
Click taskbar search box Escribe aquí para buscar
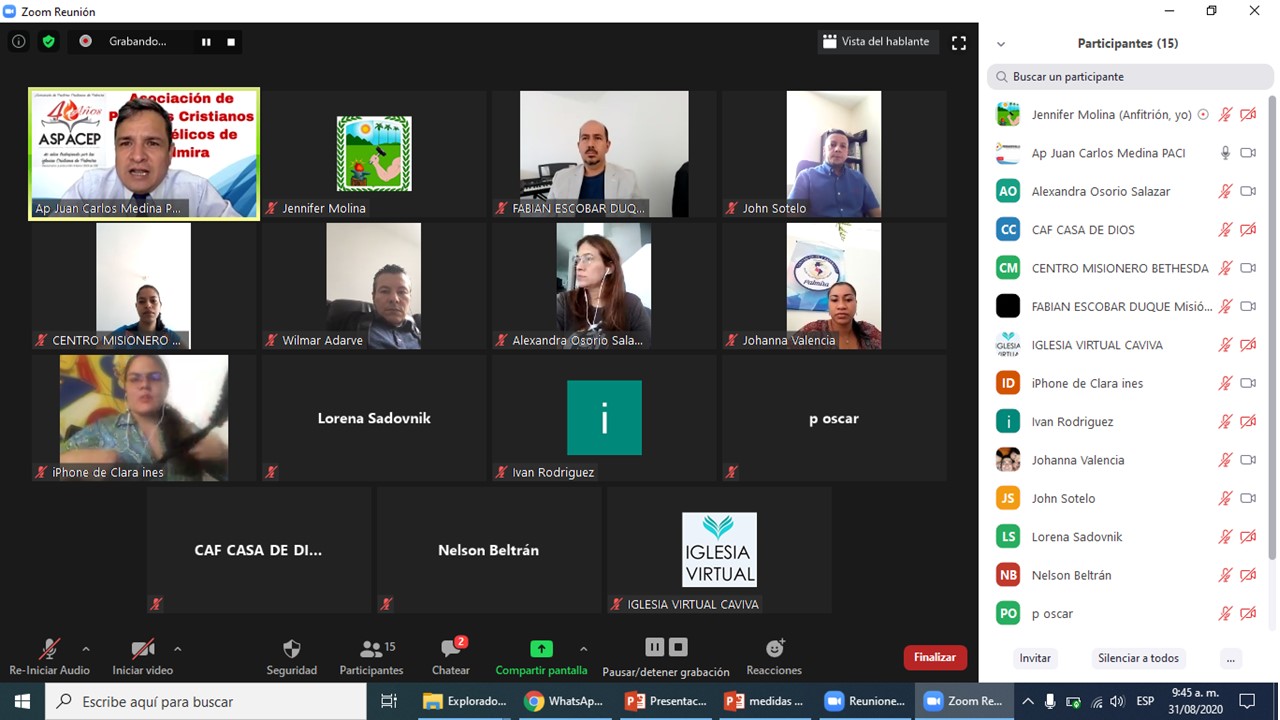(x=206, y=701)
